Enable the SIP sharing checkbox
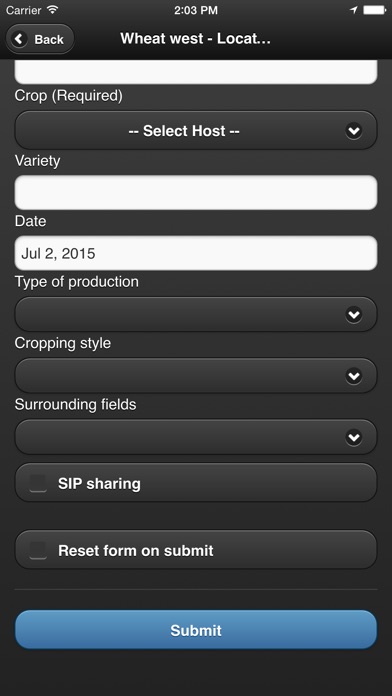 (38, 483)
